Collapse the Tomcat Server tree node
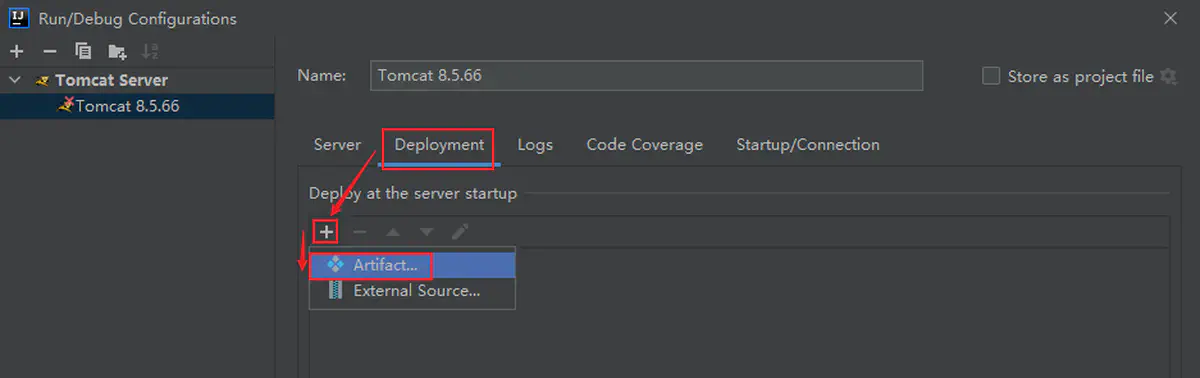1200x378 pixels. click(15, 80)
